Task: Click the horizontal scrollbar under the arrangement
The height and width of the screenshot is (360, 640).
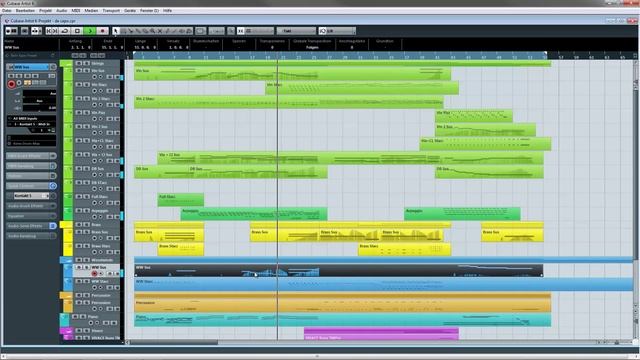Action: coord(173,342)
